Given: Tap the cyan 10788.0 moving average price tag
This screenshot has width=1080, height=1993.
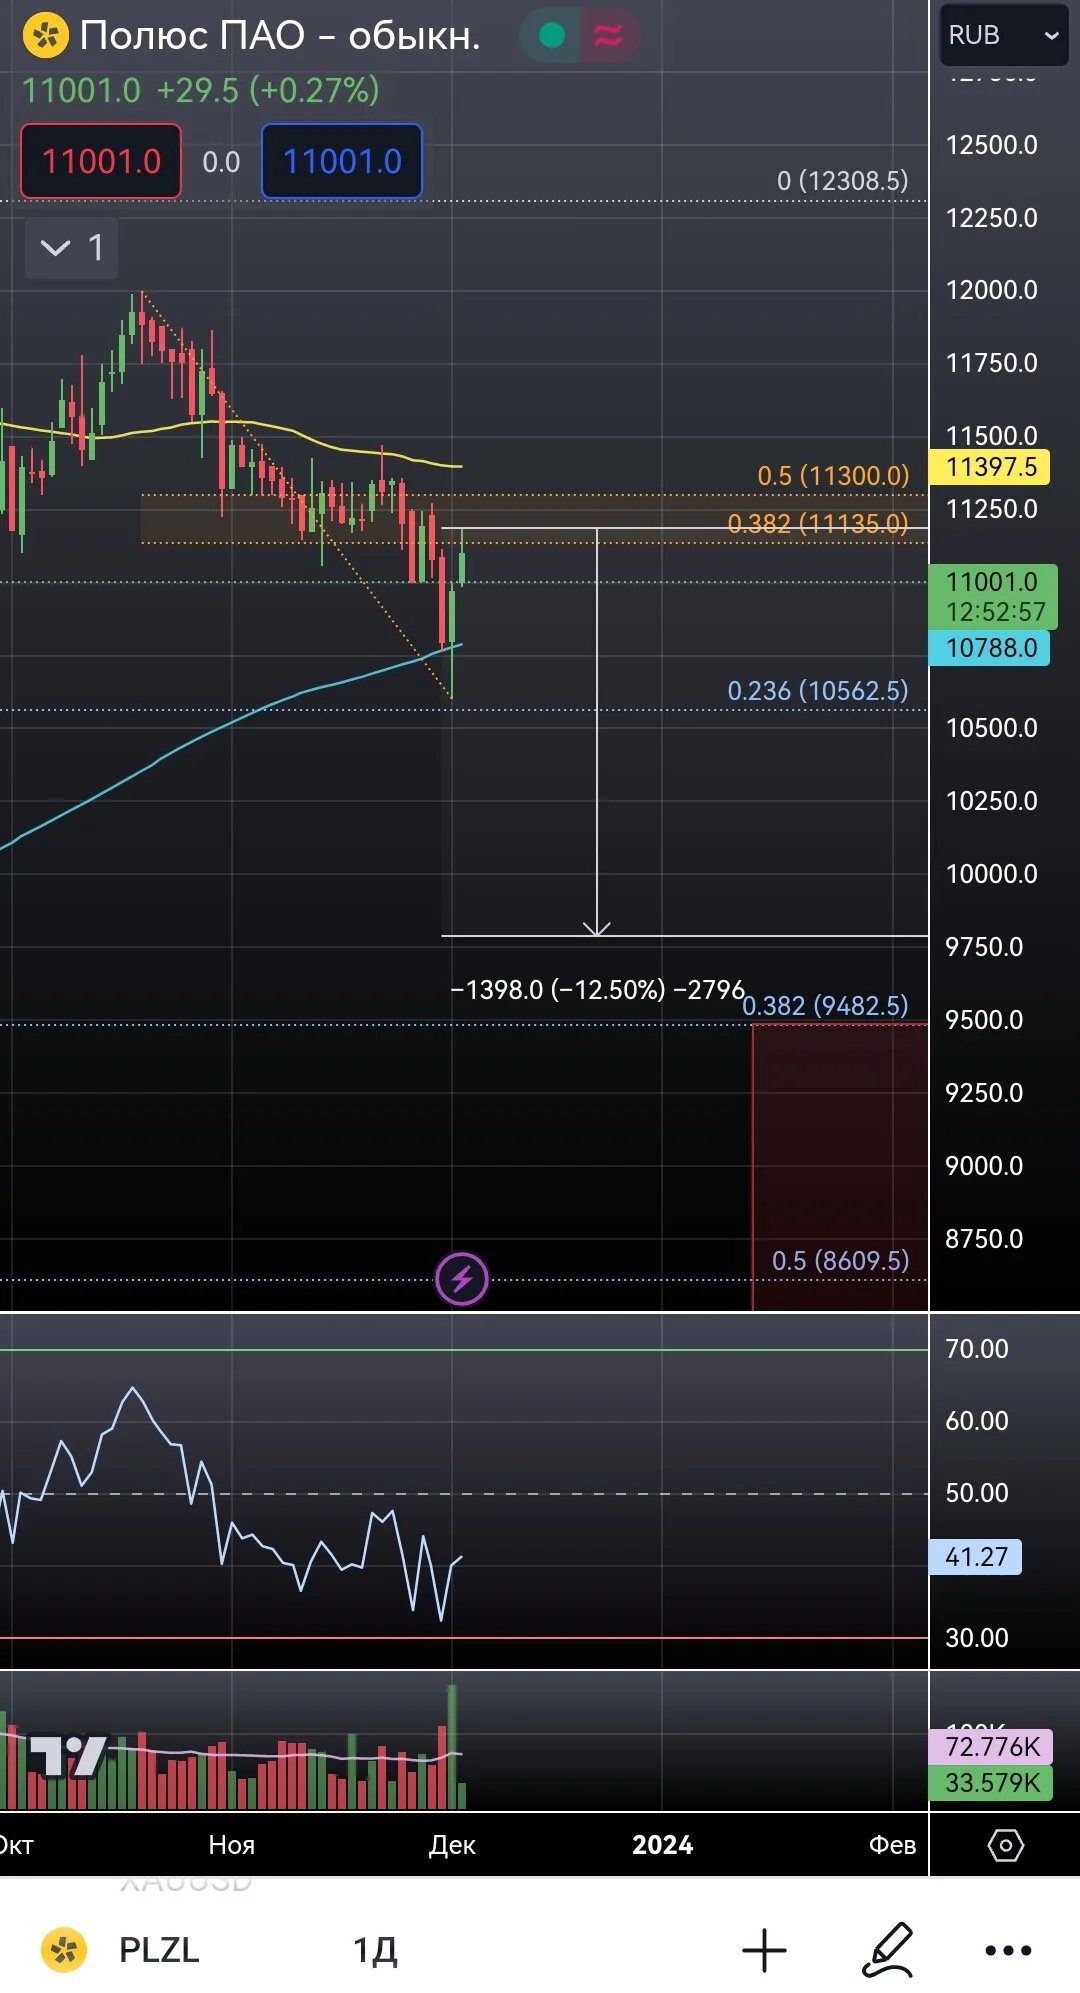Looking at the screenshot, I should pyautogui.click(x=990, y=648).
